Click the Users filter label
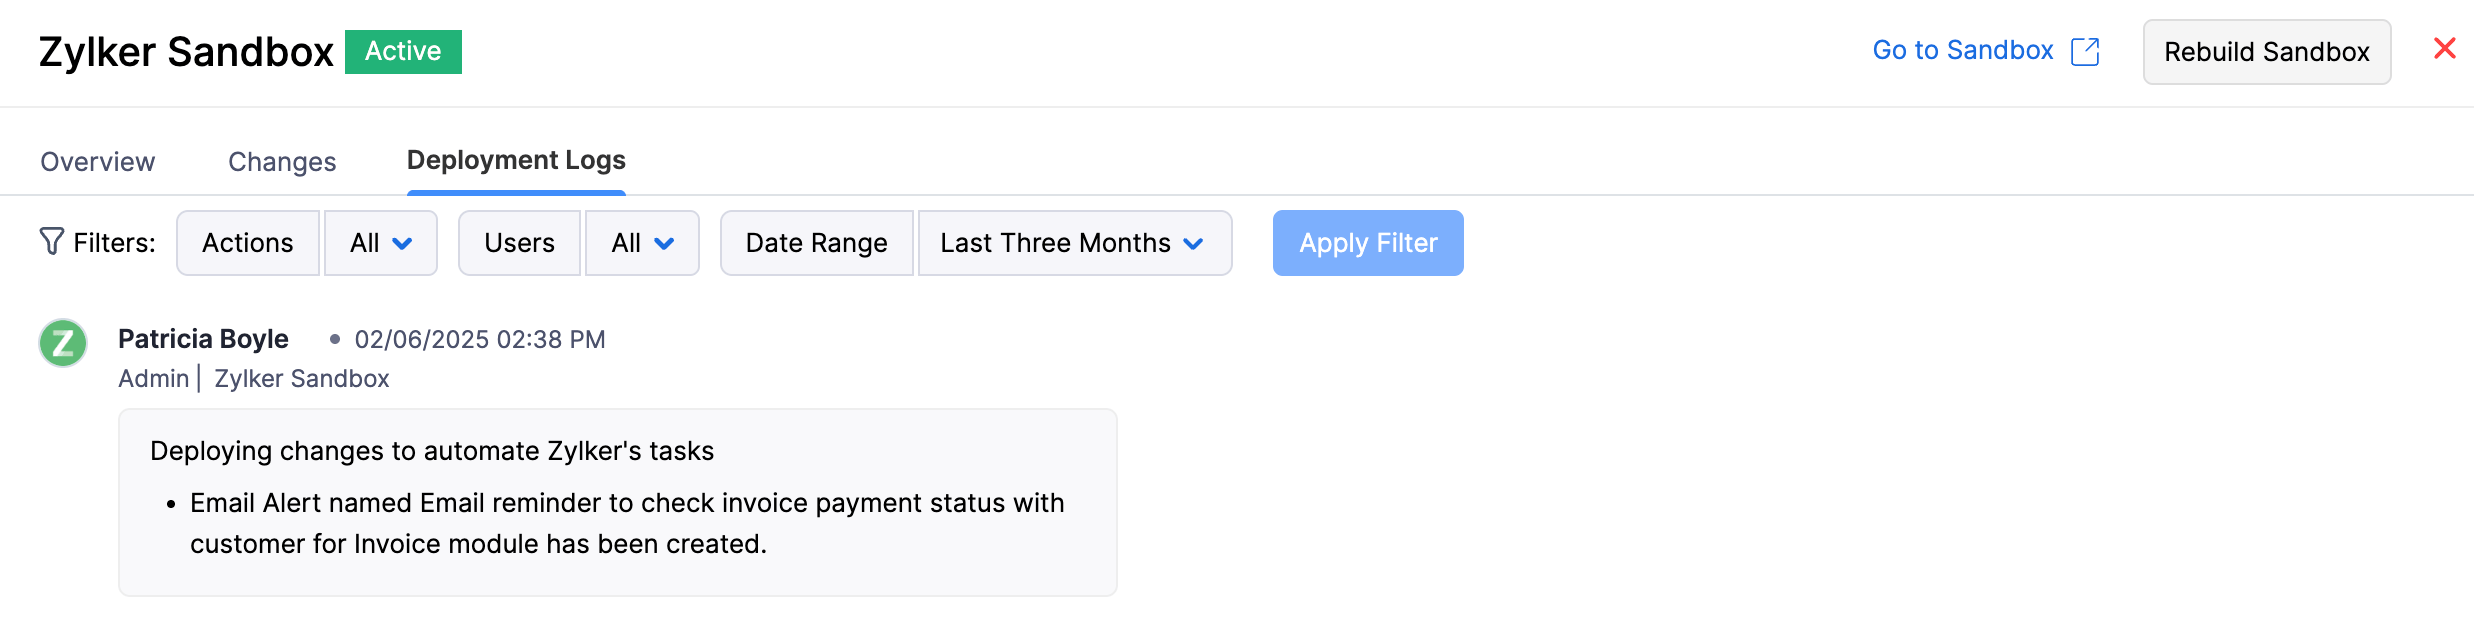 coord(519,242)
